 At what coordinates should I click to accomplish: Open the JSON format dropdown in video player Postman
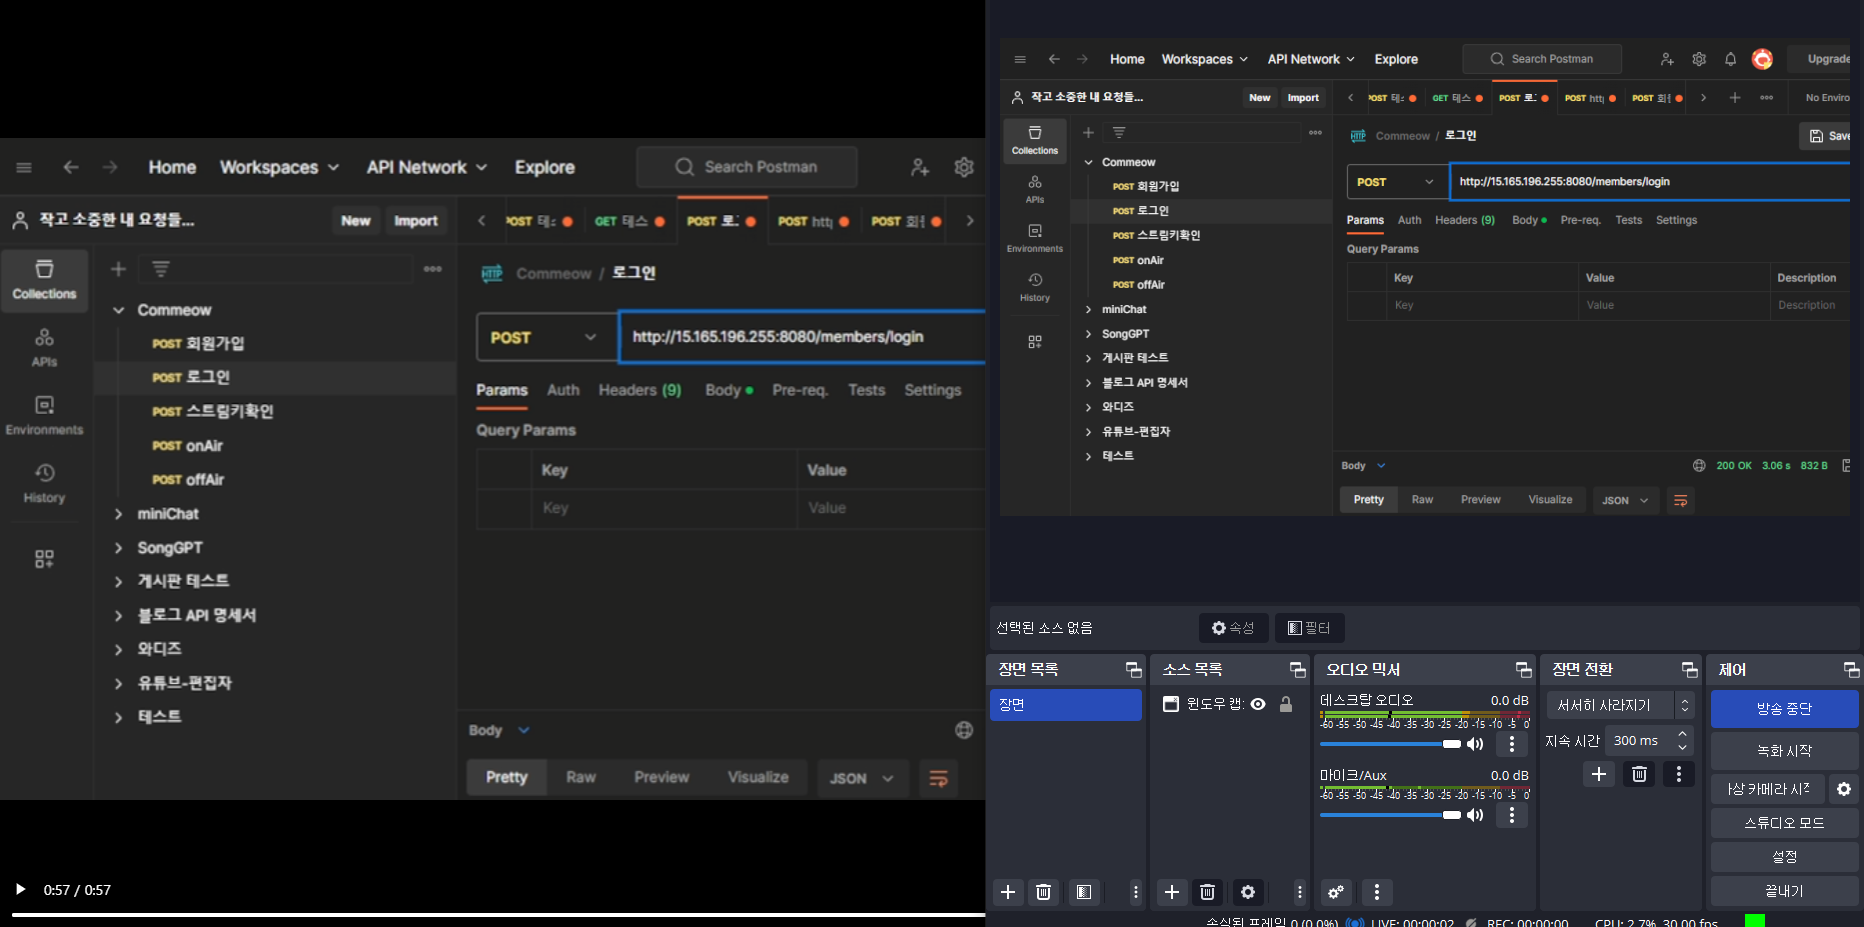coord(862,778)
